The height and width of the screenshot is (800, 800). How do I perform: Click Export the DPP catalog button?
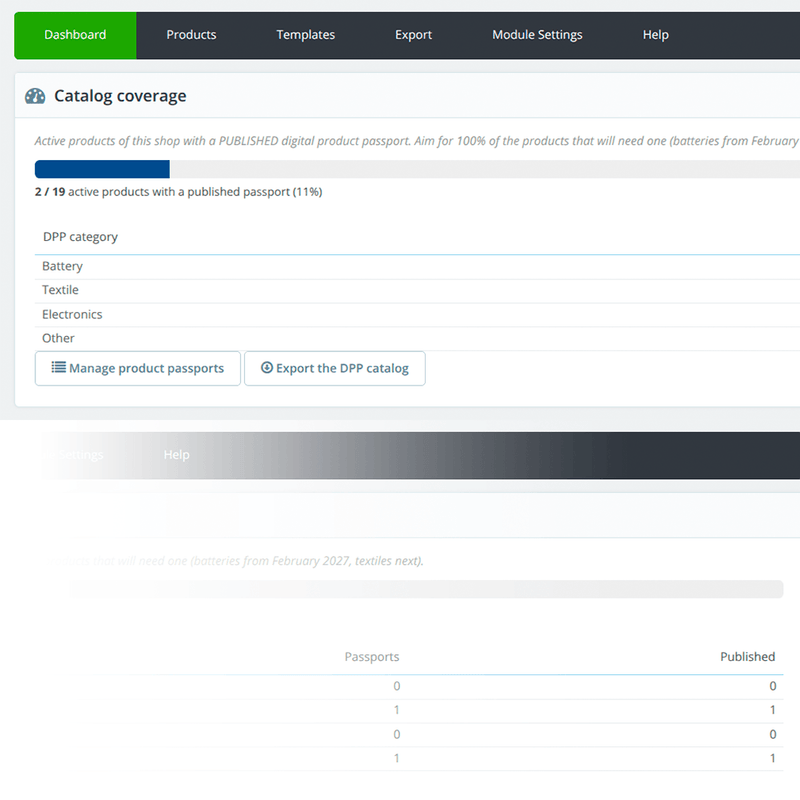(335, 368)
